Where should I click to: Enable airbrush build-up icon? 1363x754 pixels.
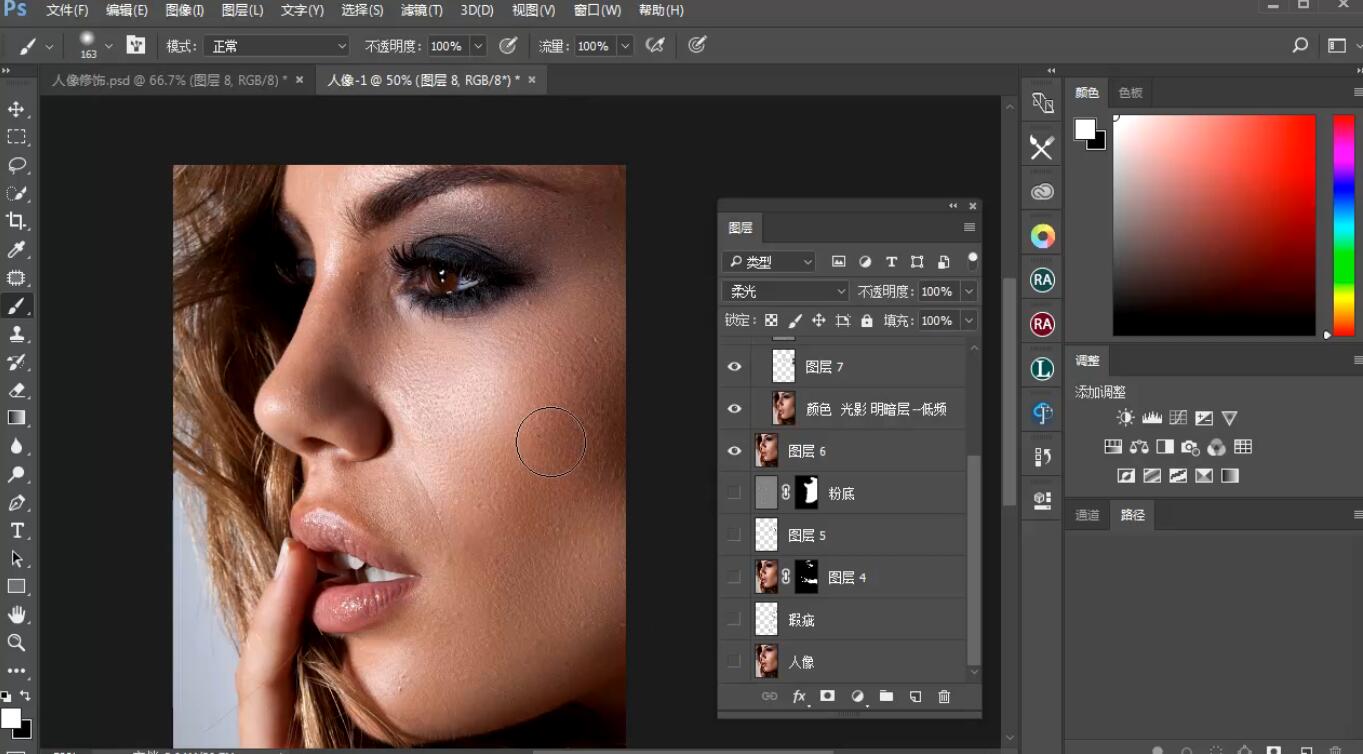tap(655, 45)
